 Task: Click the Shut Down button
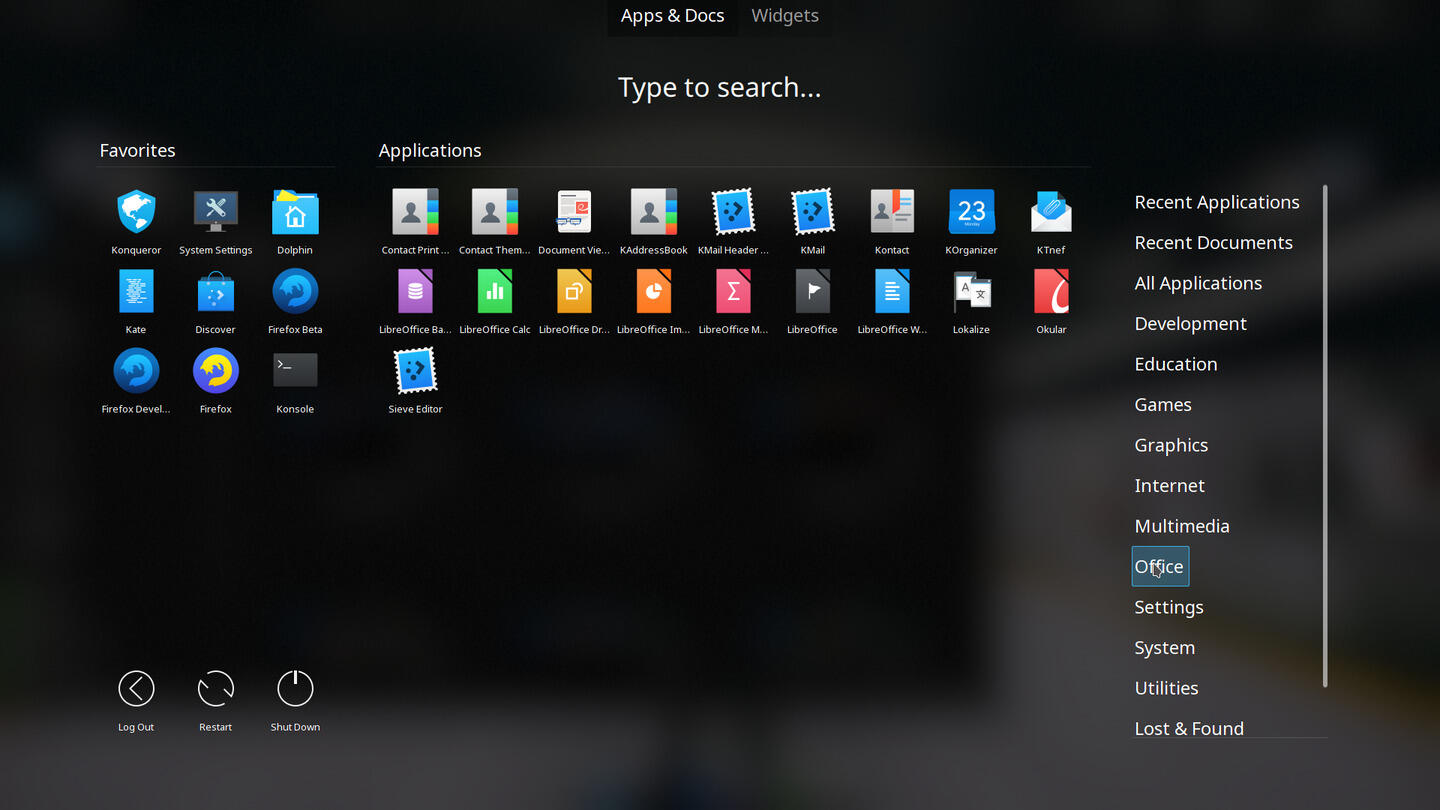tap(295, 700)
